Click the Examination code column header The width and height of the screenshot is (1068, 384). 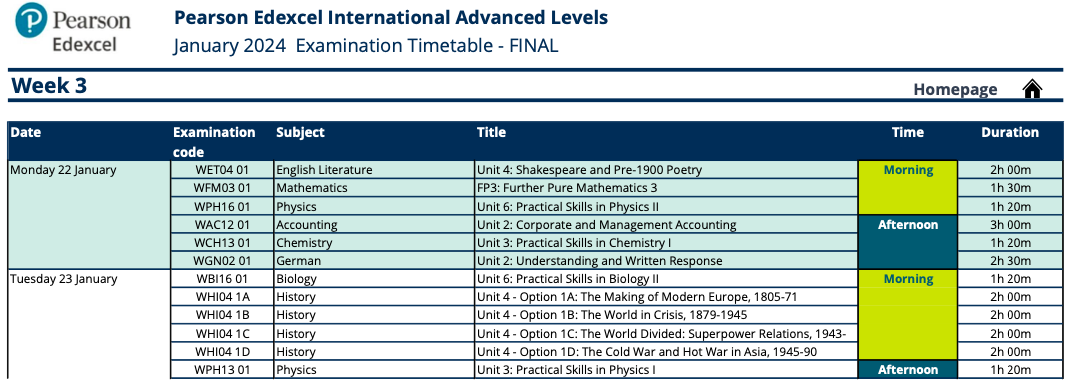pos(214,142)
